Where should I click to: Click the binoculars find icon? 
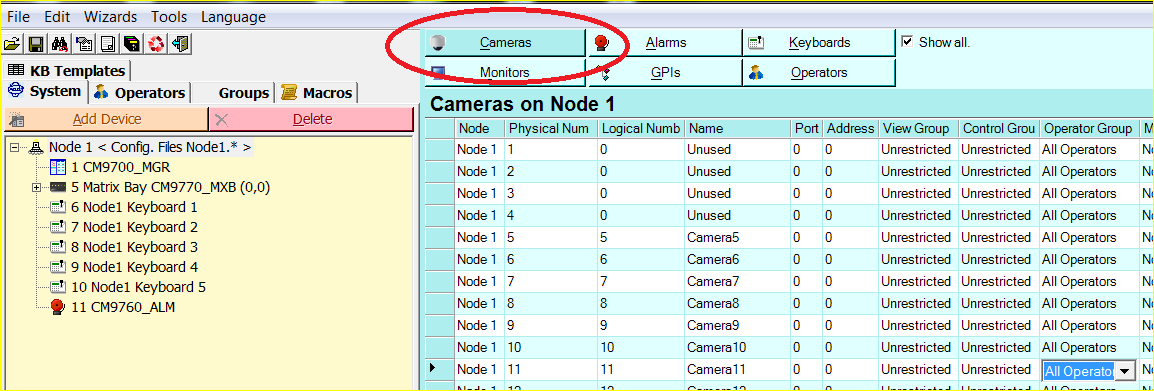pyautogui.click(x=60, y=44)
